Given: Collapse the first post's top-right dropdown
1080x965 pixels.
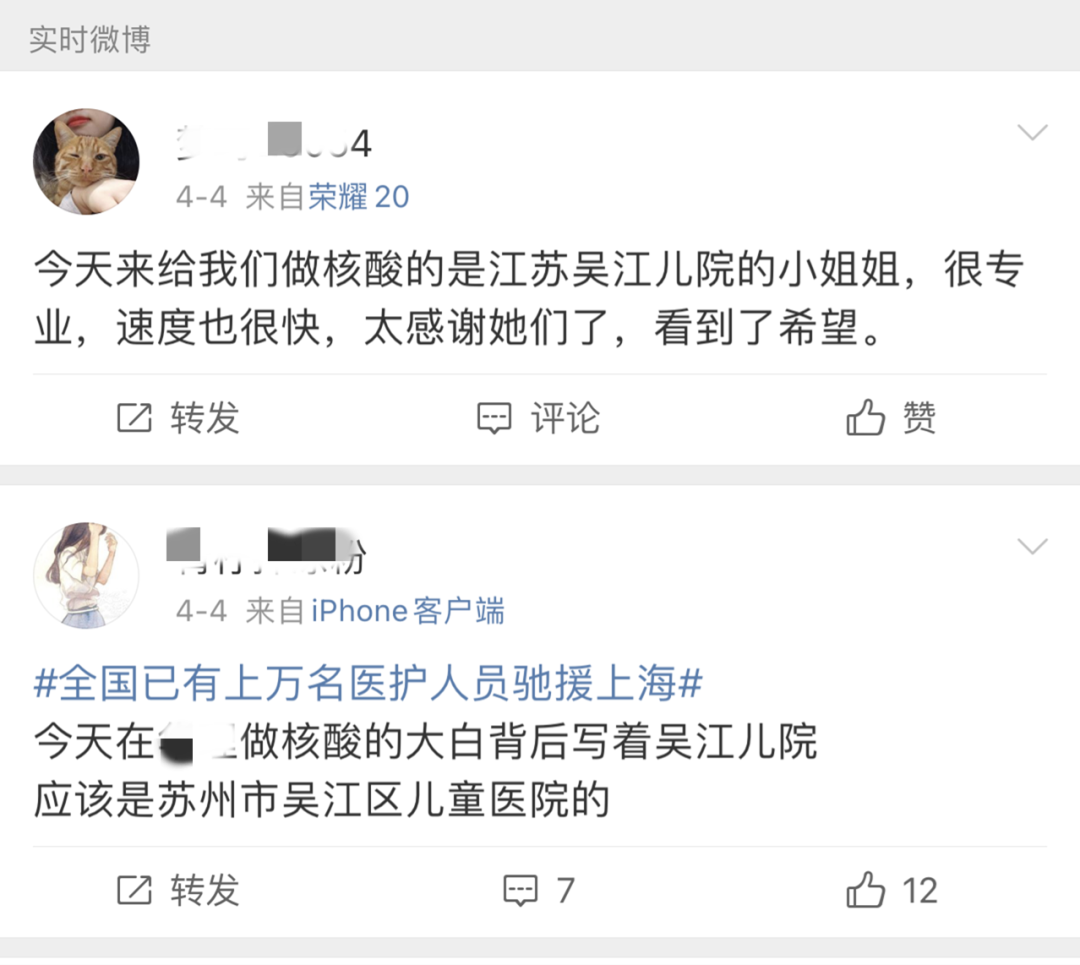Looking at the screenshot, I should [1031, 132].
